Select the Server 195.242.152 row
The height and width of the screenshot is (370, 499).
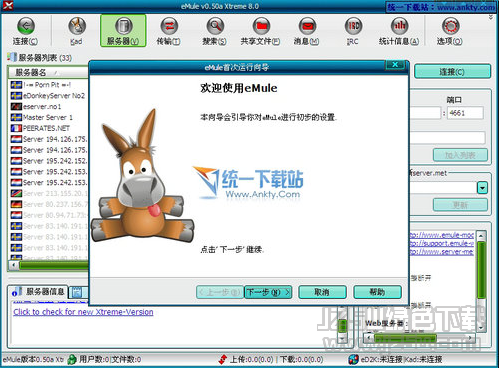click(x=48, y=161)
